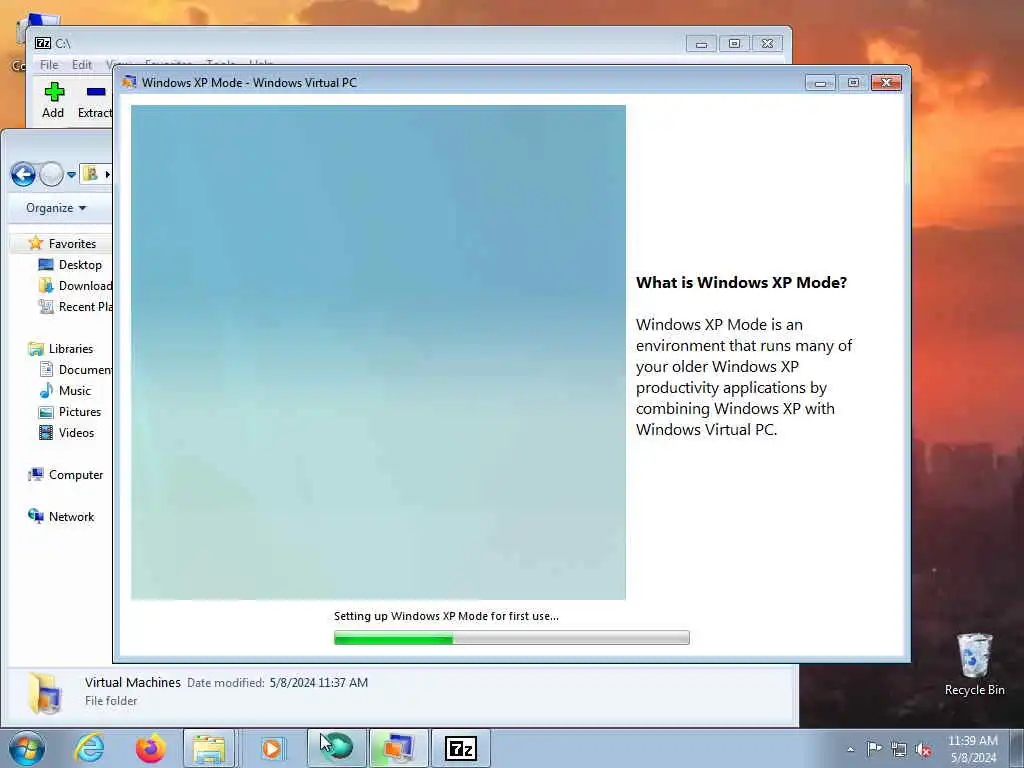Click the green globe taskbar icon
Screen dimensions: 1024x768
337,748
